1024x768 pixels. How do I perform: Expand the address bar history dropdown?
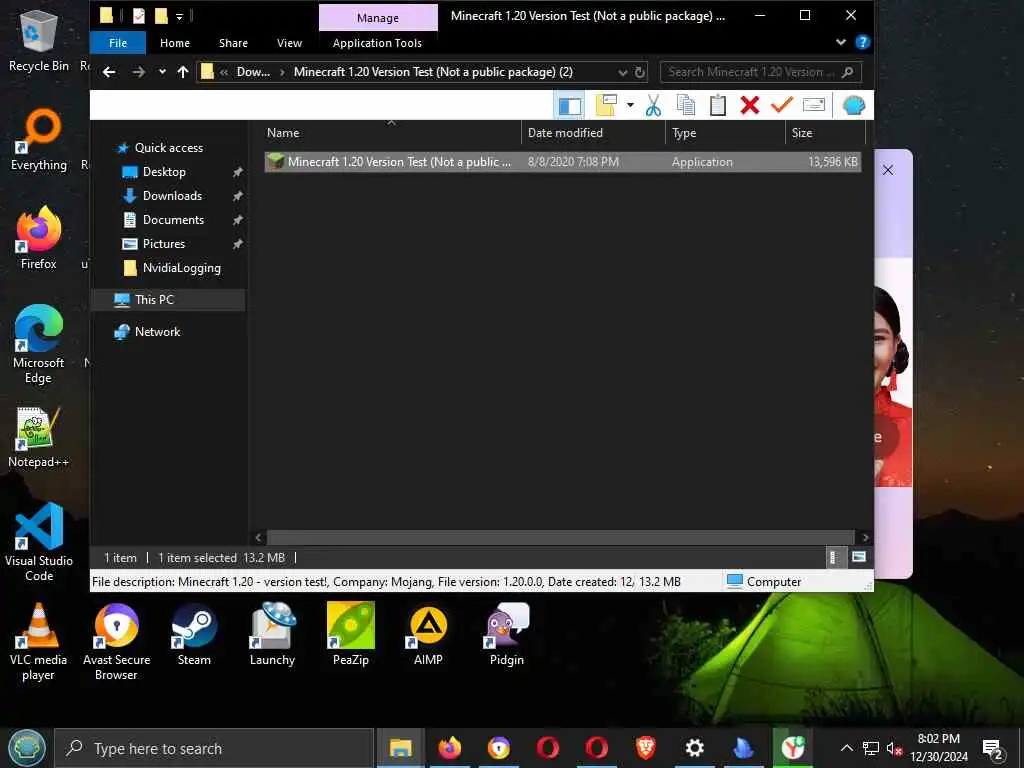click(623, 72)
